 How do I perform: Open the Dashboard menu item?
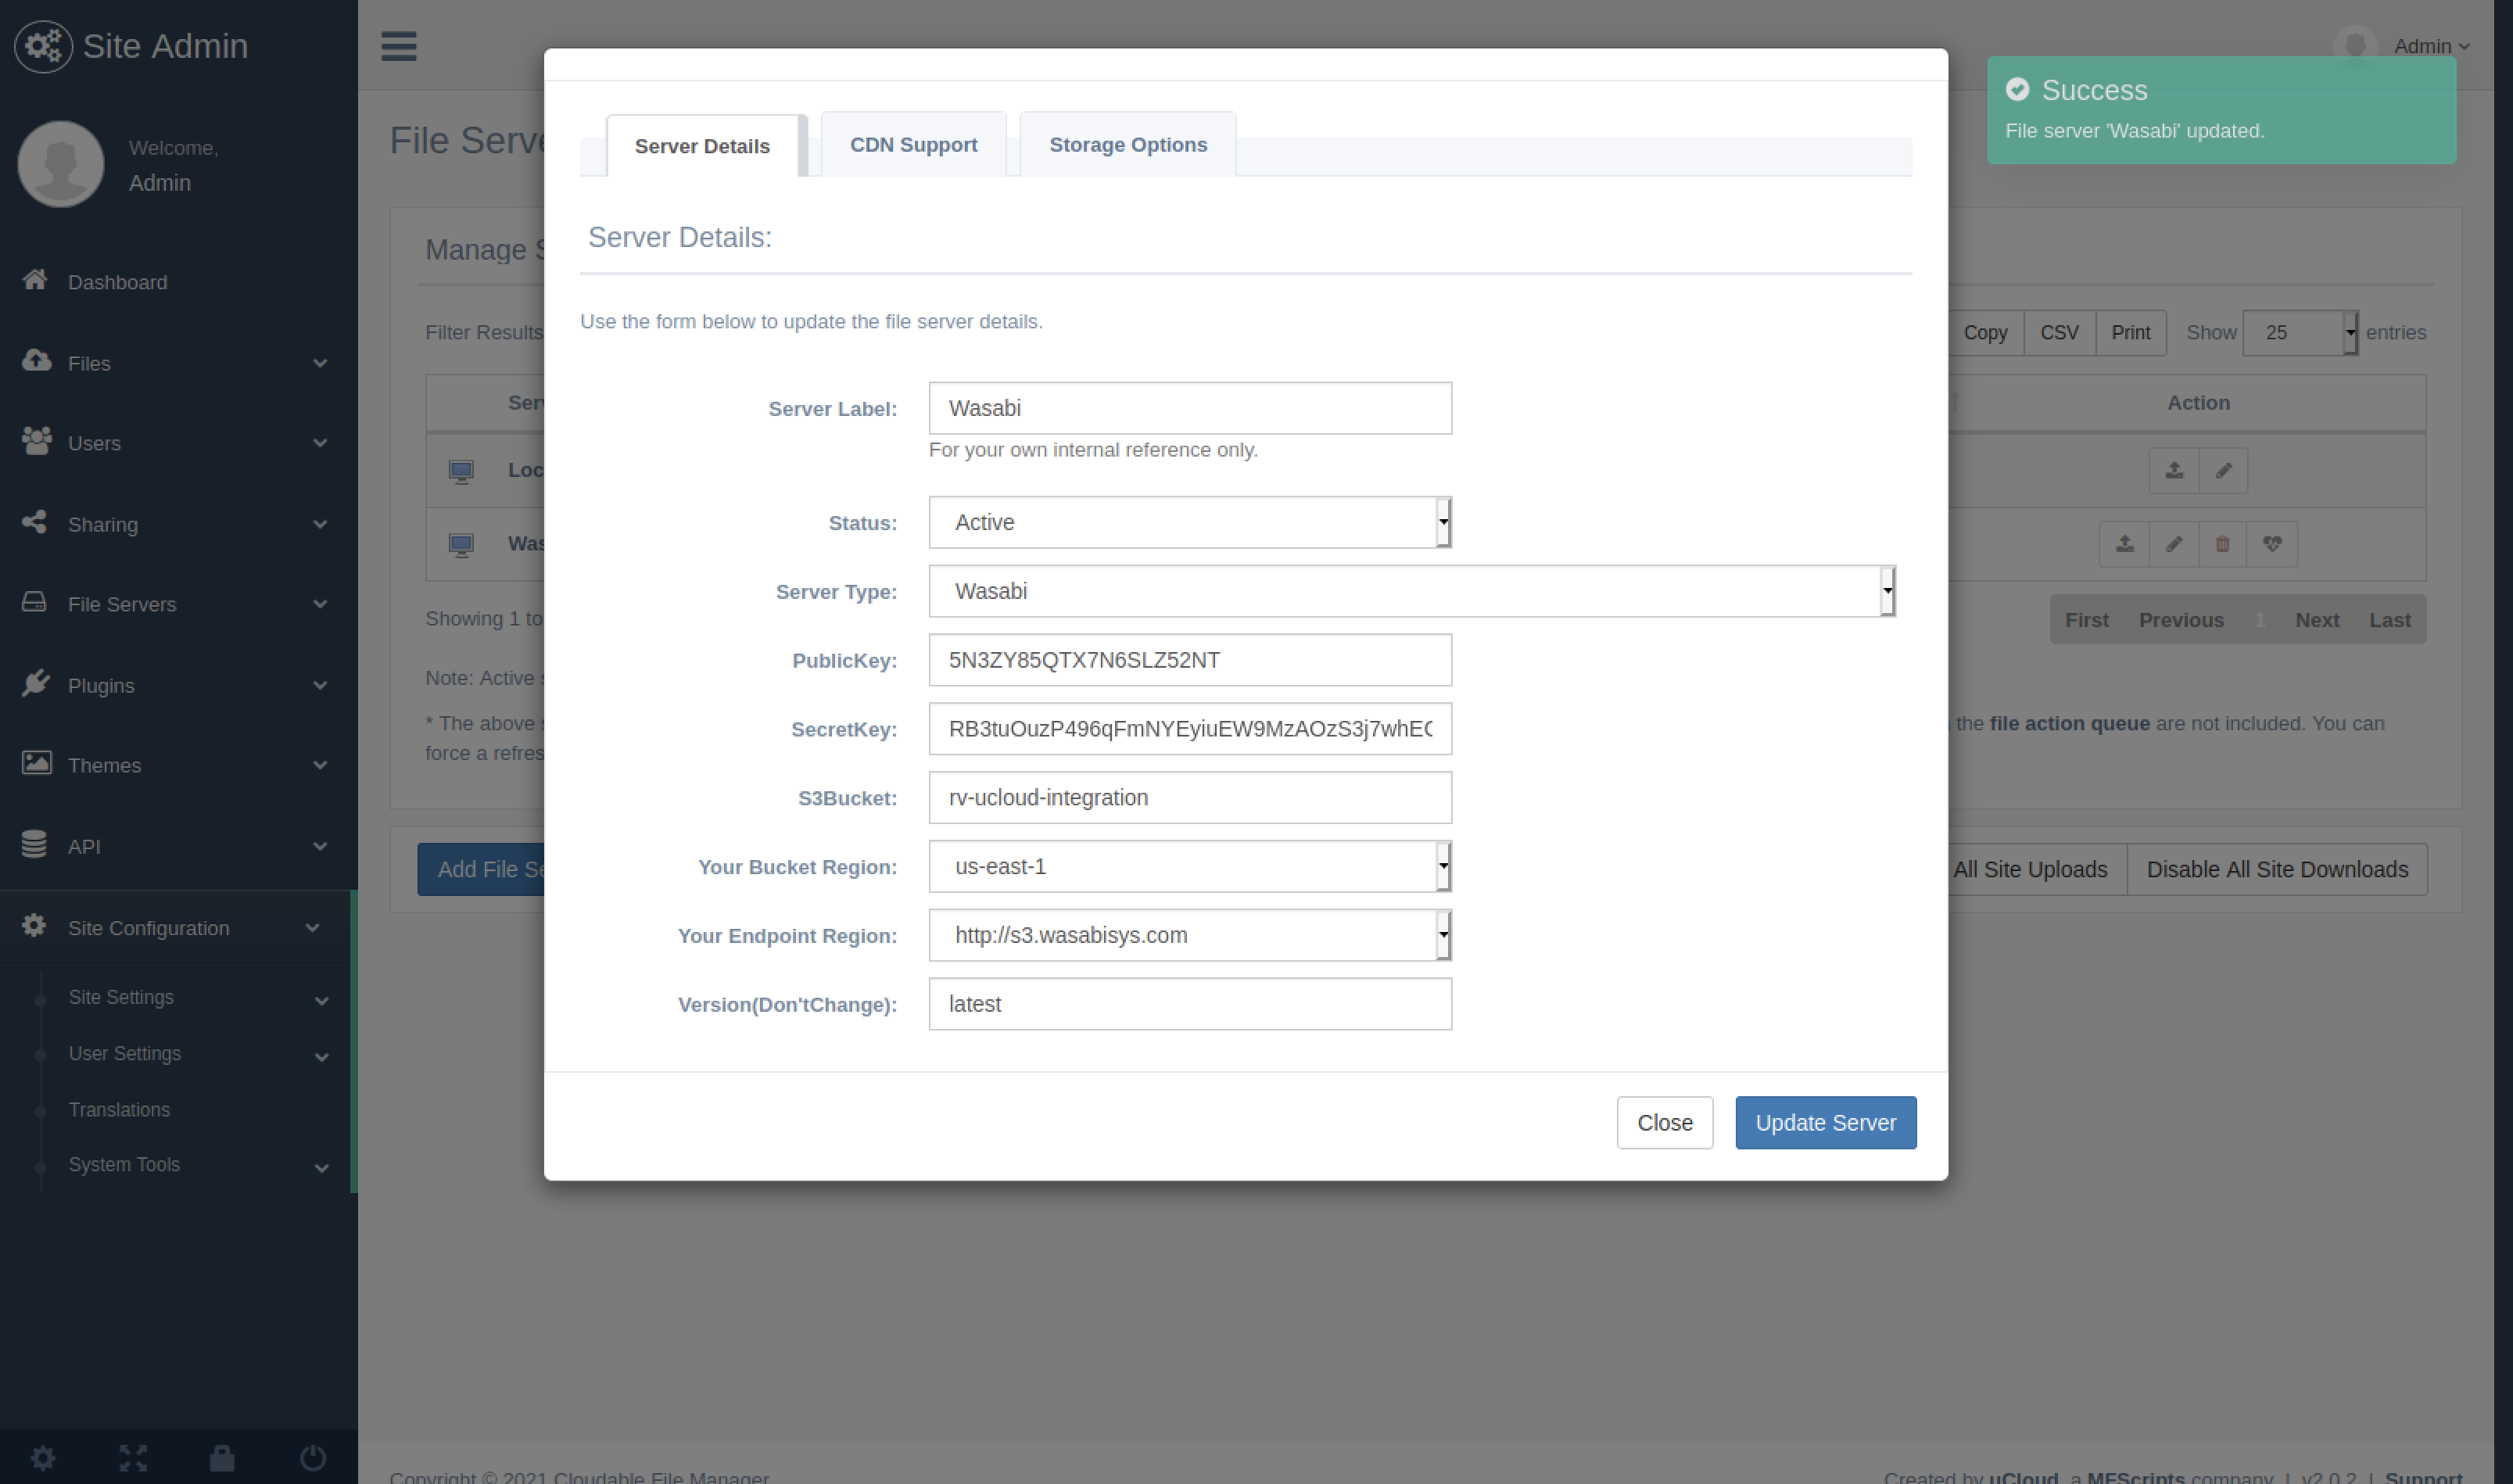118,282
